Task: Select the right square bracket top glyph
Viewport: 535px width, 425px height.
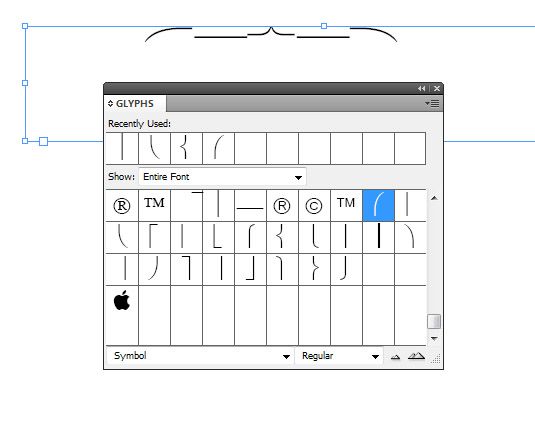Action: [x=186, y=269]
